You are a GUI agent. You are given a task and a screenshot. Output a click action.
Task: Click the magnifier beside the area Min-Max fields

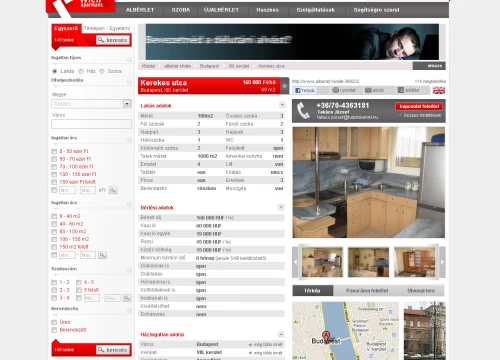[x=102, y=255]
